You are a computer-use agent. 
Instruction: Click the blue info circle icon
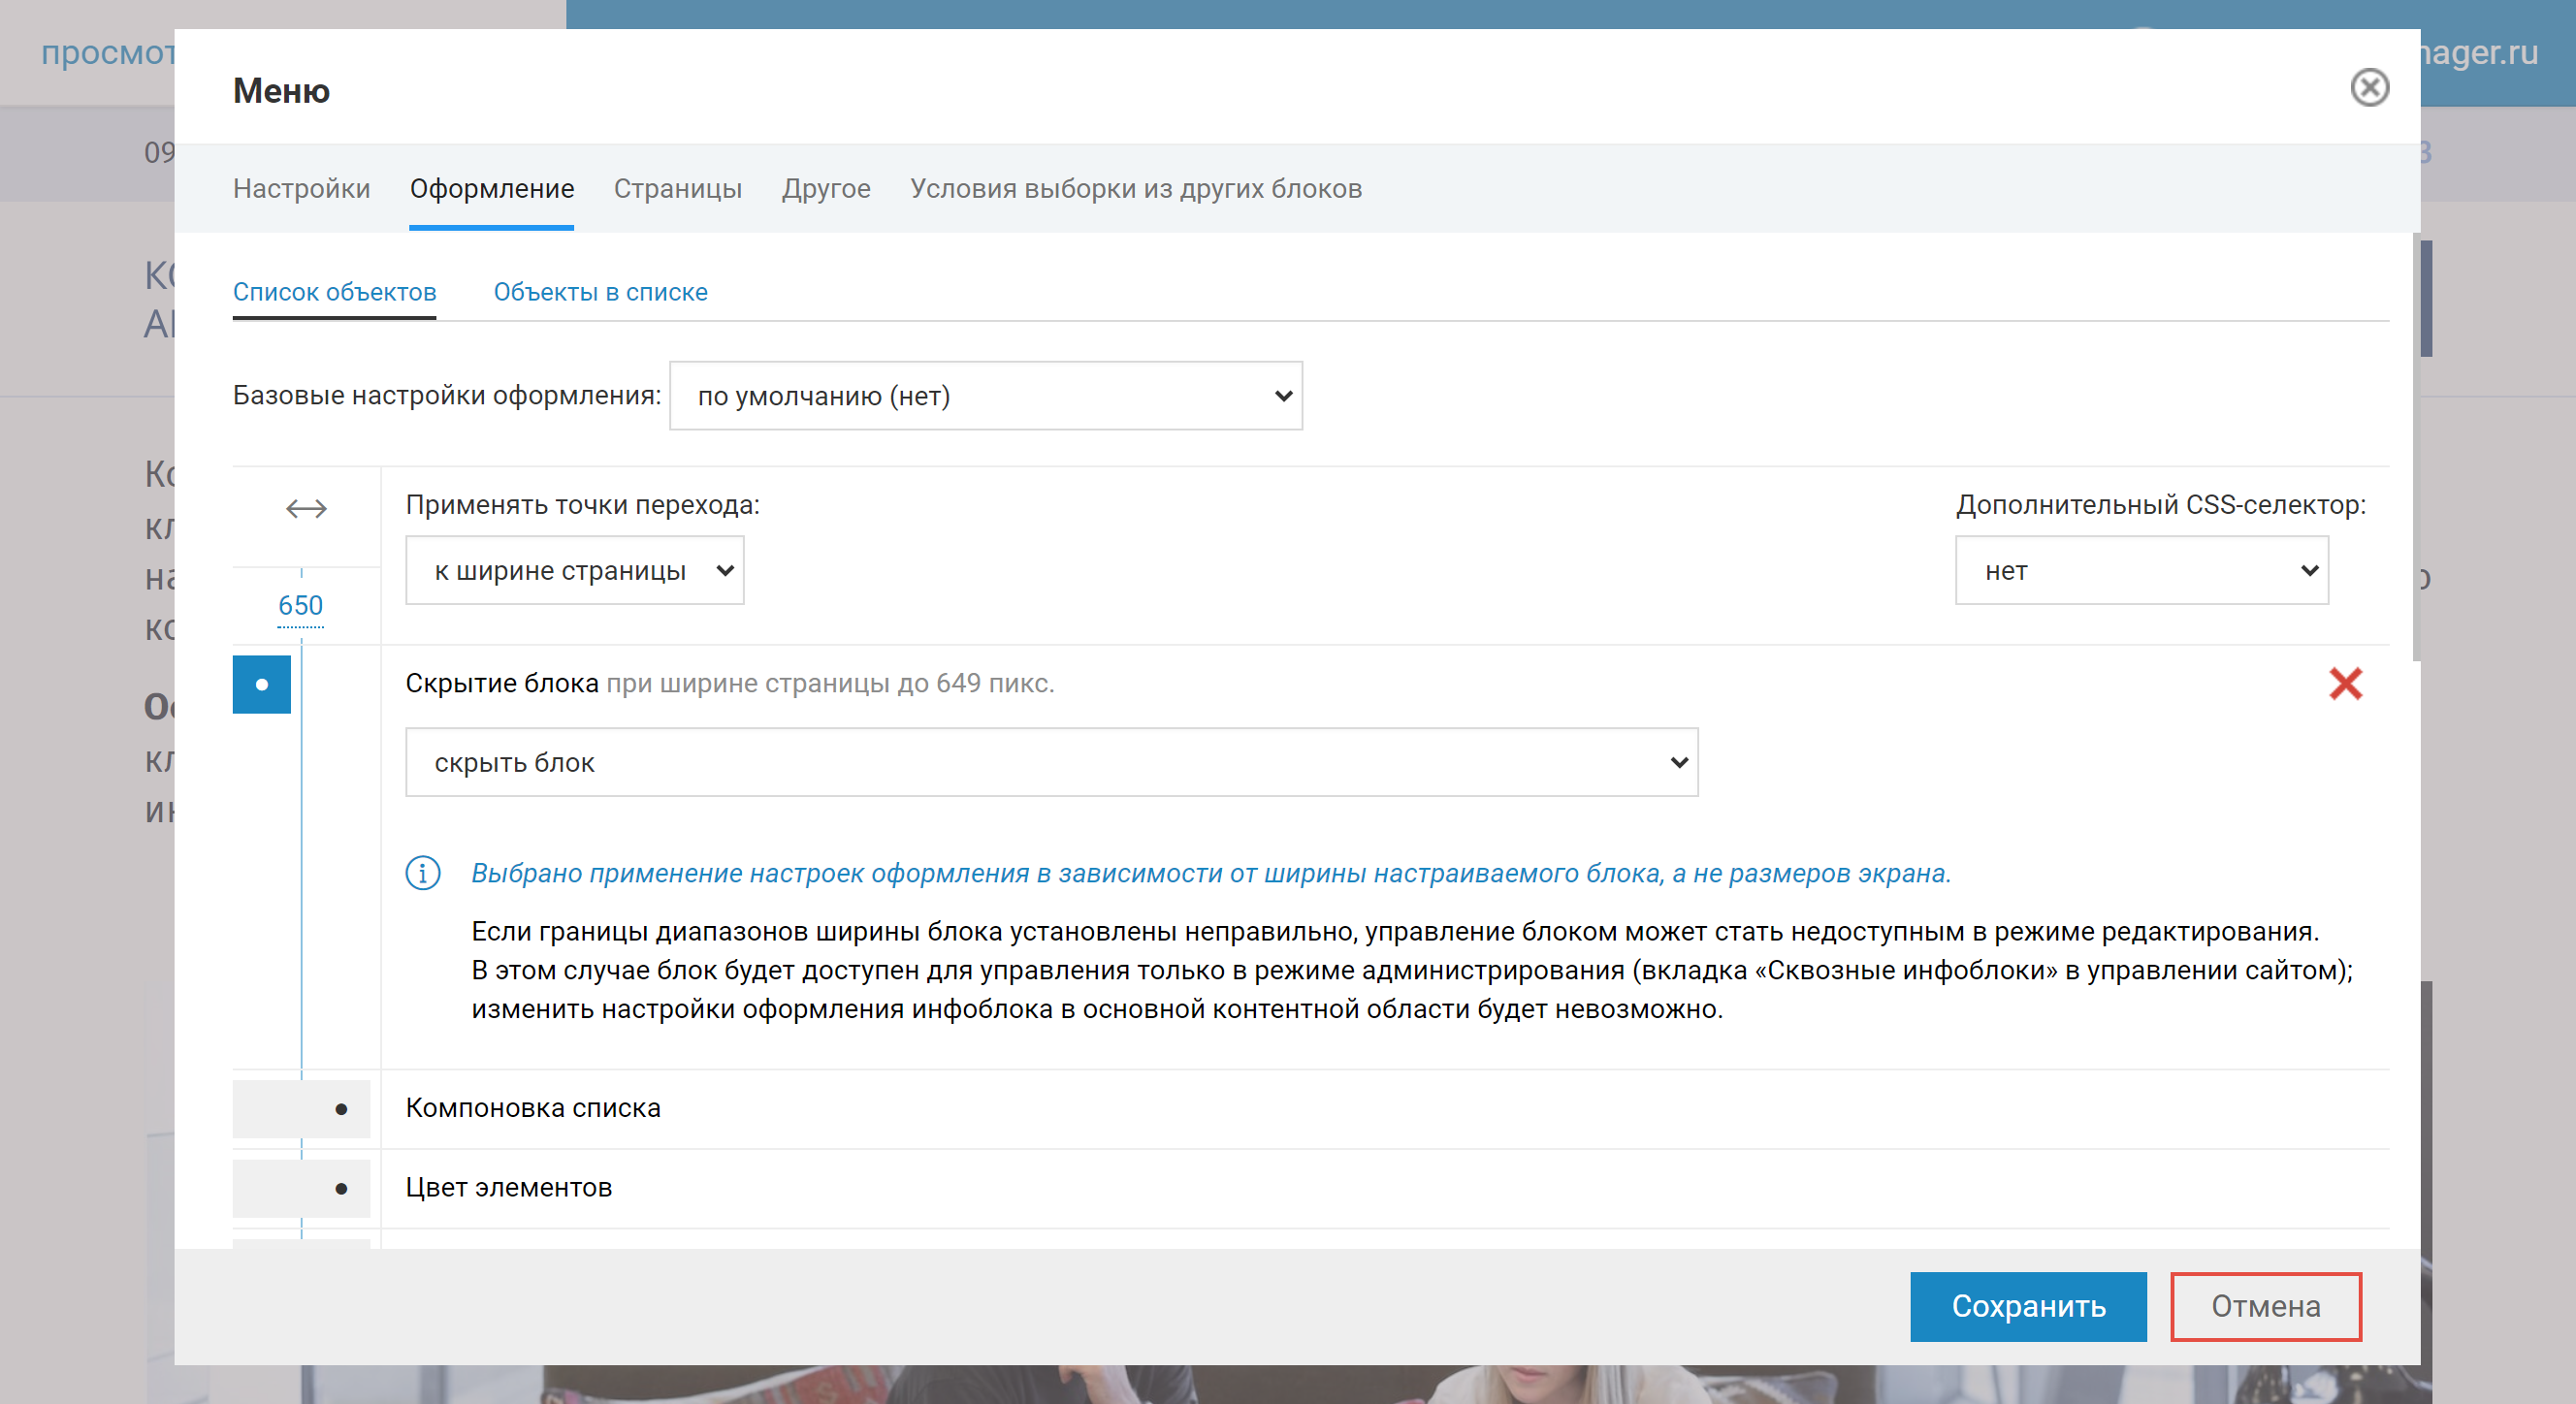point(423,873)
